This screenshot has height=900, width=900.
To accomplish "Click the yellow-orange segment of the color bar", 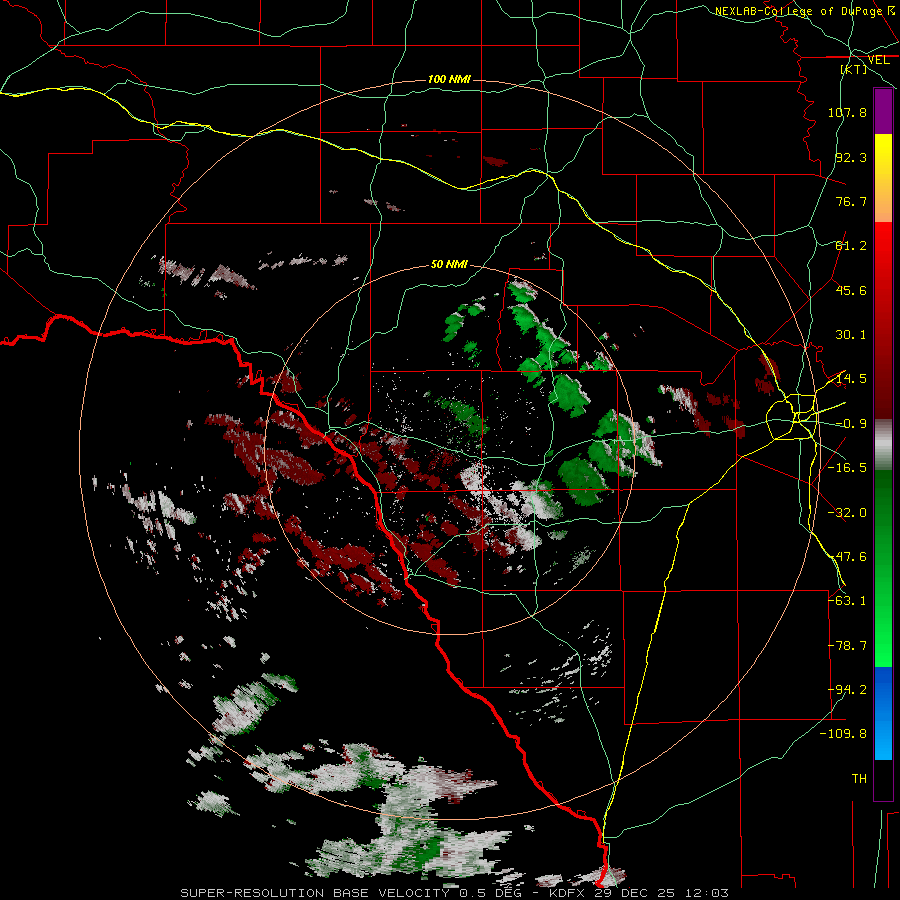I will coord(883,178).
